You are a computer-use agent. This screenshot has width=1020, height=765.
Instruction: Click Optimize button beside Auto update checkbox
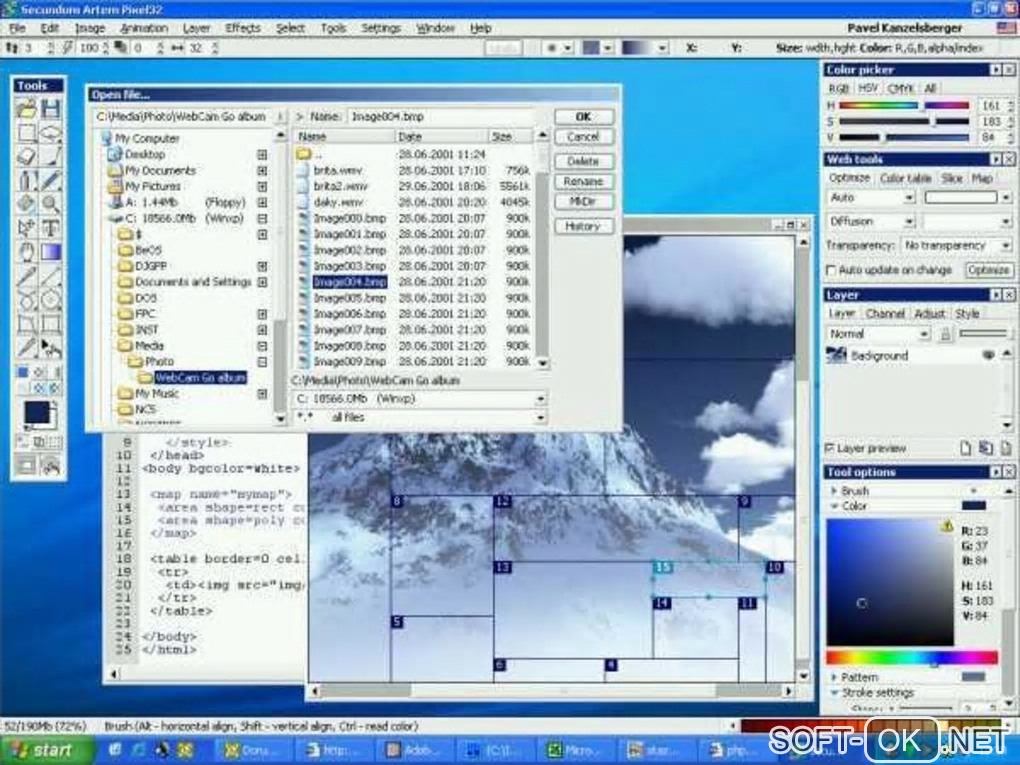987,270
